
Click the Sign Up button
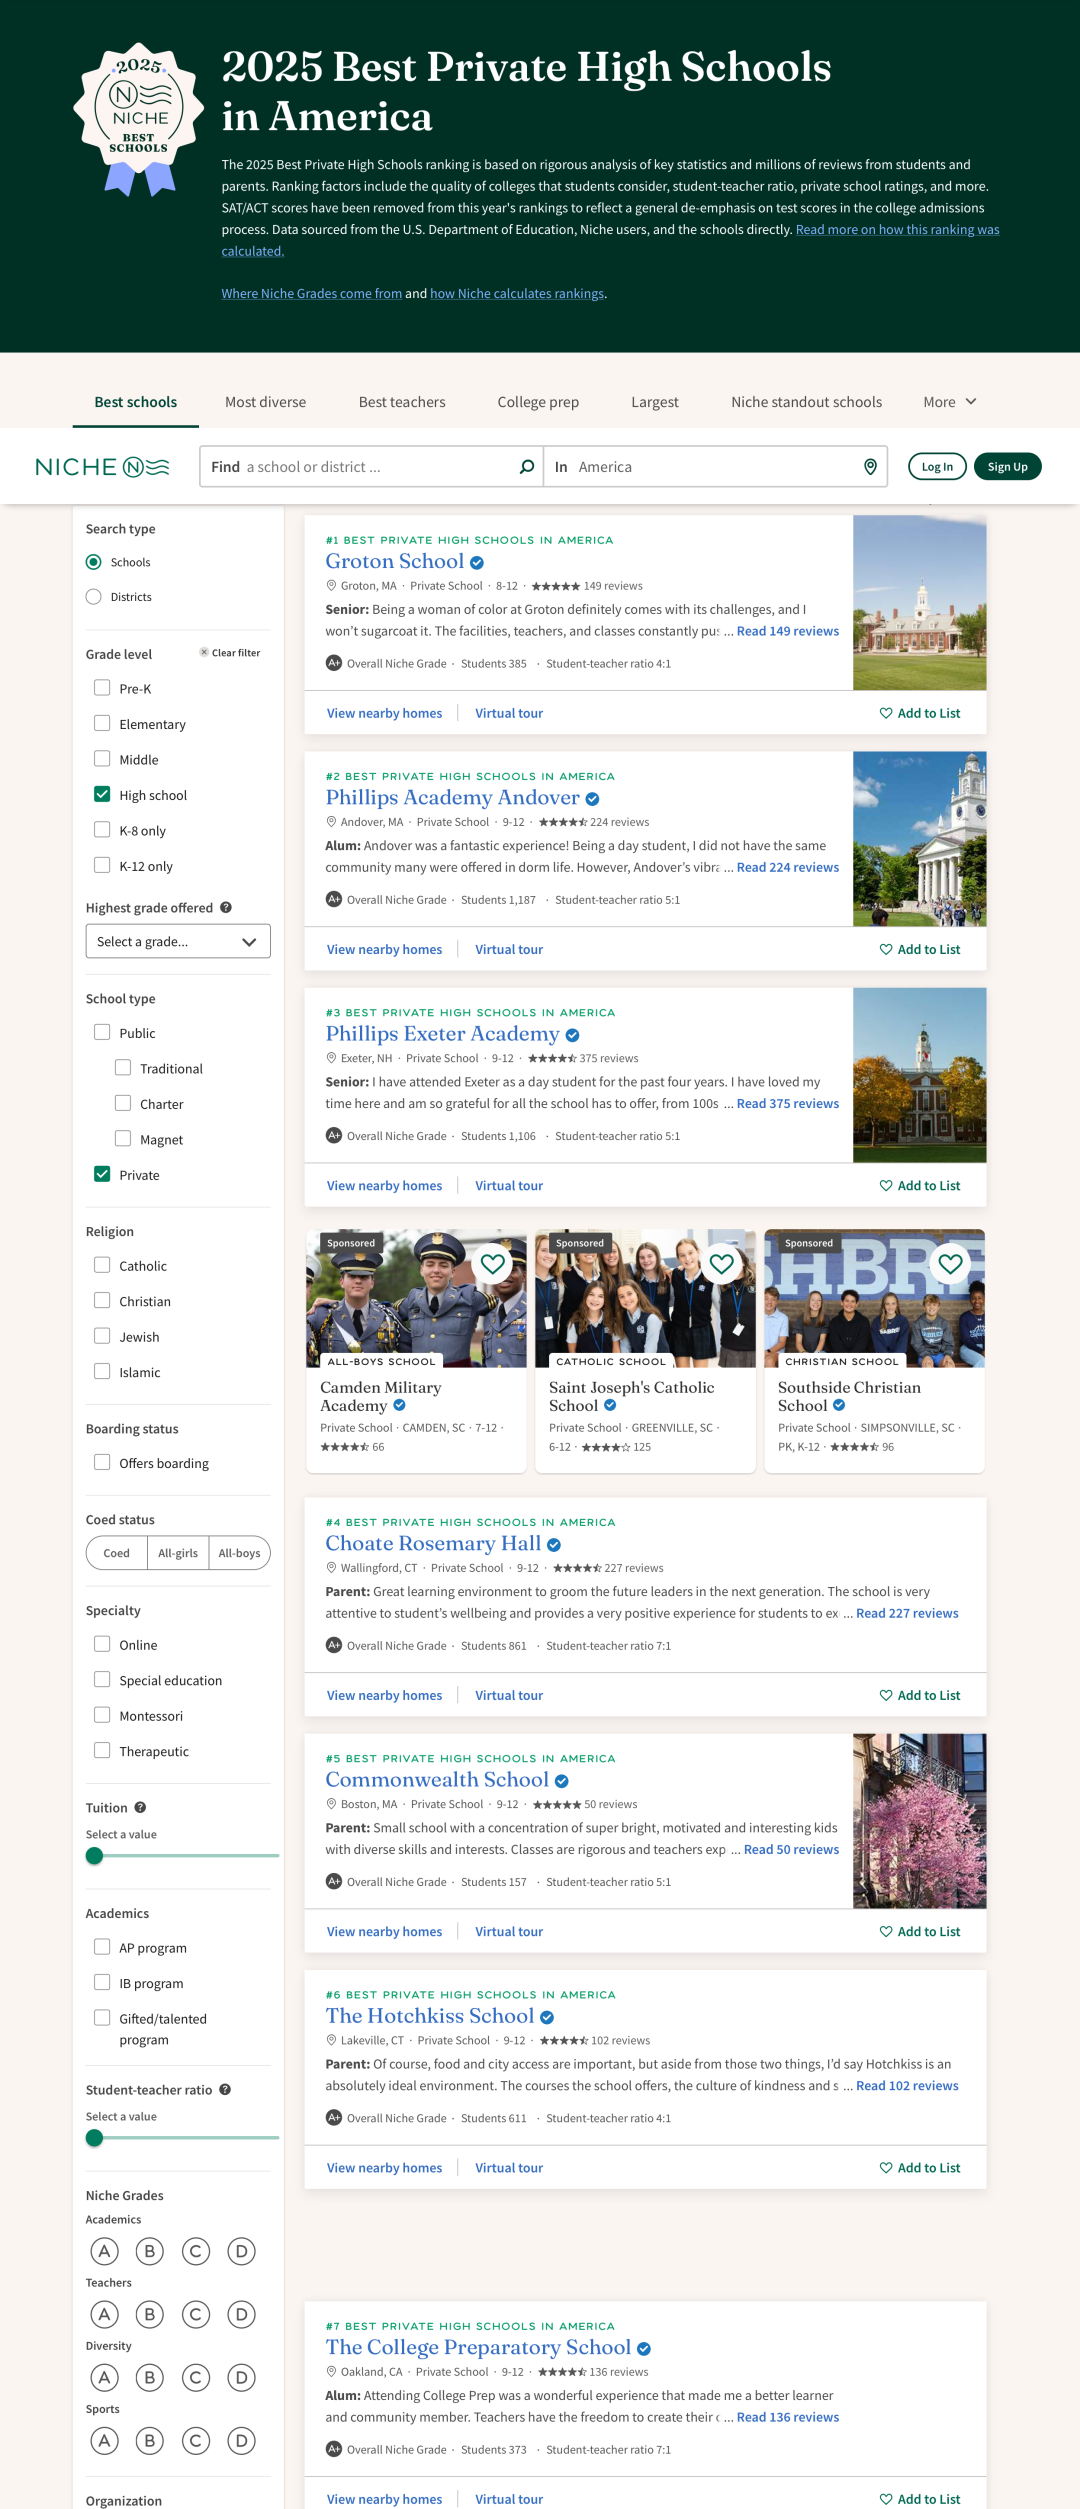pyautogui.click(x=1008, y=467)
